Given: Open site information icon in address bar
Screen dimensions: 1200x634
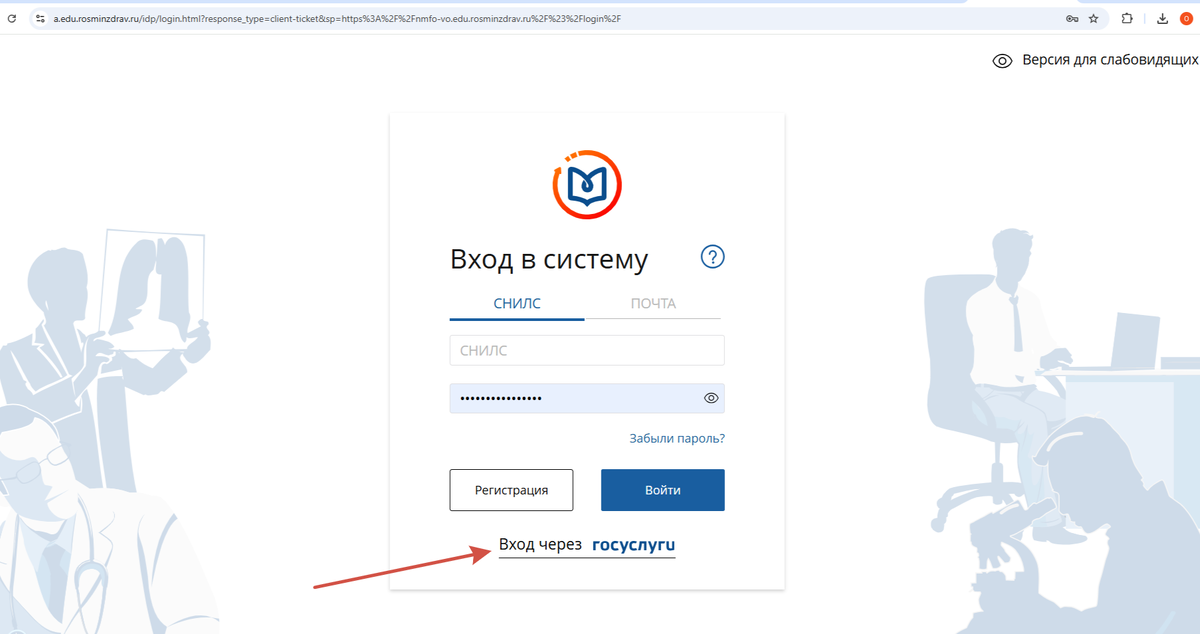Looking at the screenshot, I should coord(39,18).
